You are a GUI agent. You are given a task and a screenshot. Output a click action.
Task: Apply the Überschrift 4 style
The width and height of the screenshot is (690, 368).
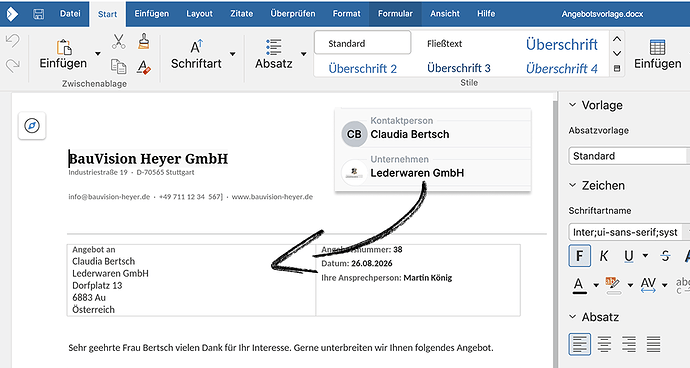click(562, 68)
